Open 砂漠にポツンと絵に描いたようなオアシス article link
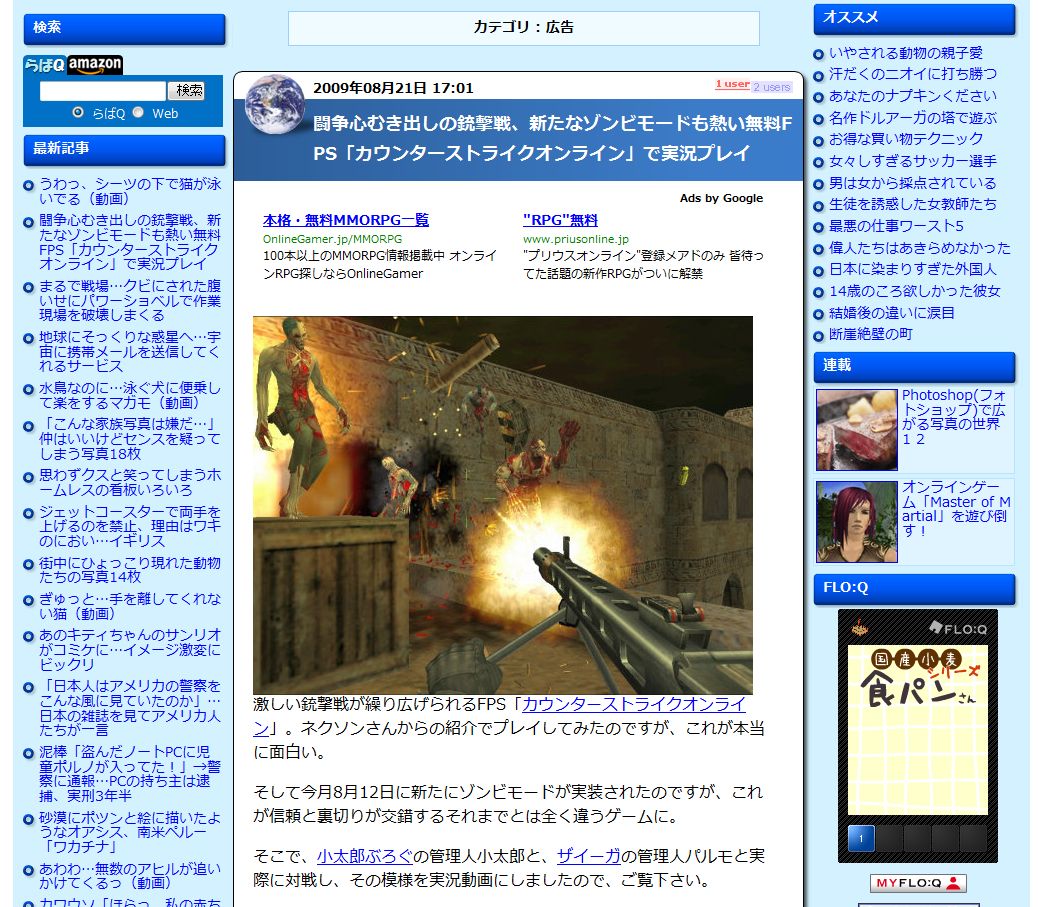1045x907 pixels. (130, 832)
